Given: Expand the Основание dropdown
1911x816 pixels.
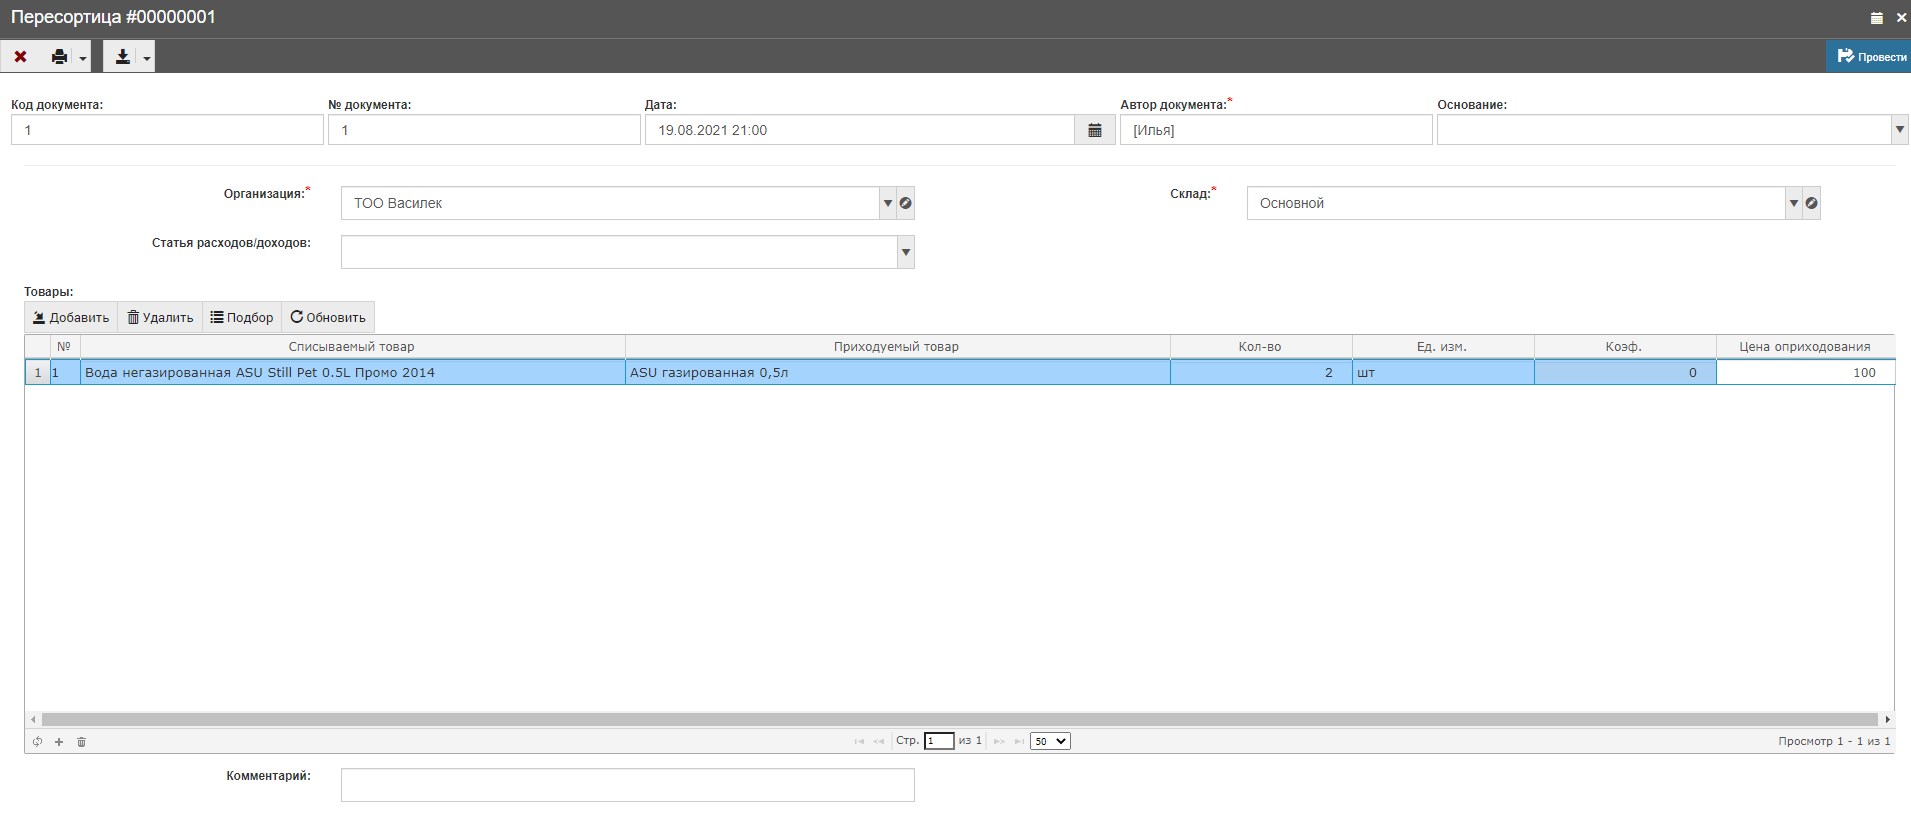Looking at the screenshot, I should click(1899, 130).
